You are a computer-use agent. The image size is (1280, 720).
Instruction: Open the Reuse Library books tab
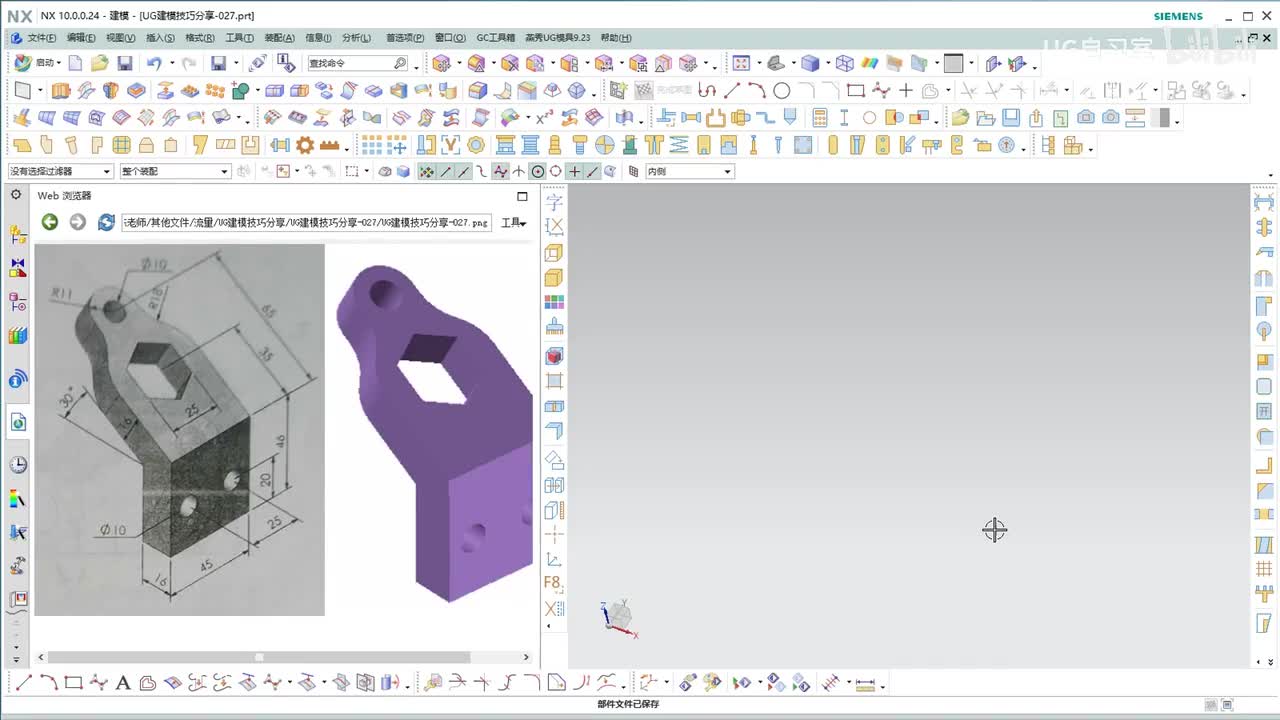18,335
